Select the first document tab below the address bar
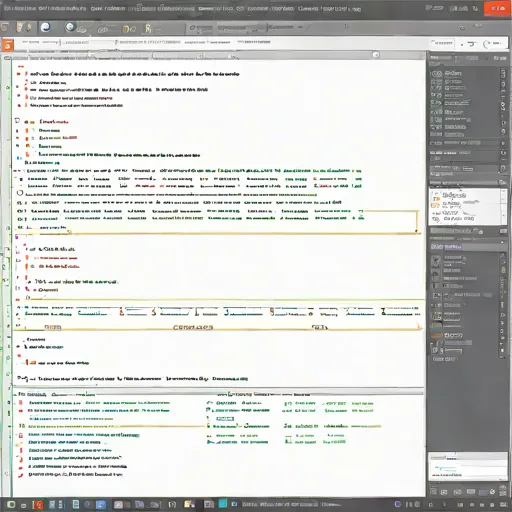The image size is (512, 512). point(50,57)
